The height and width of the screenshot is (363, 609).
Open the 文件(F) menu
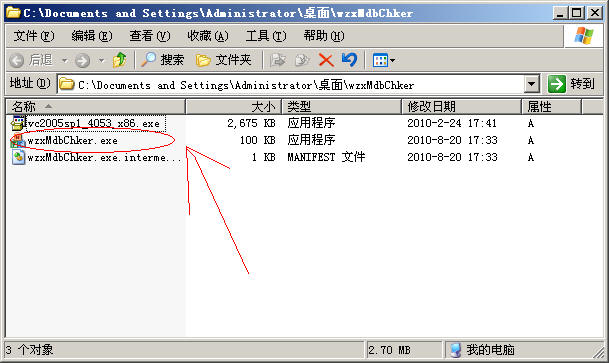tap(34, 36)
